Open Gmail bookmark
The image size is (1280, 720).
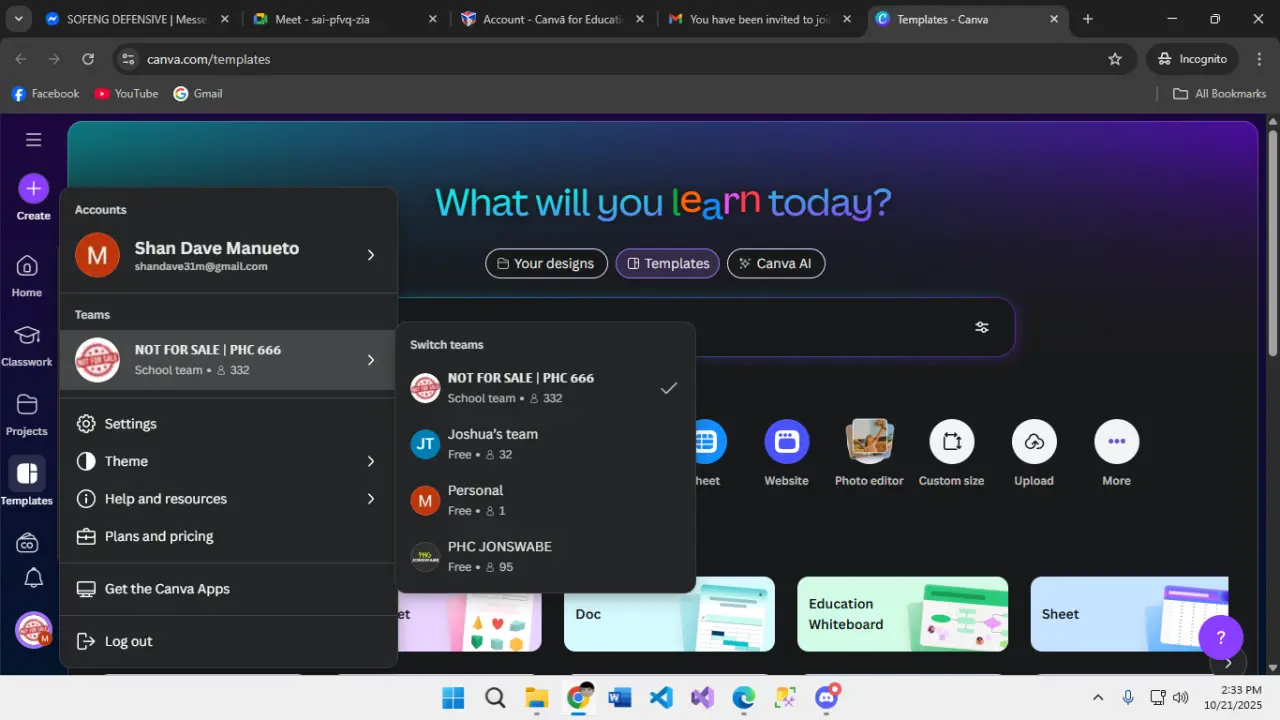click(x=198, y=94)
